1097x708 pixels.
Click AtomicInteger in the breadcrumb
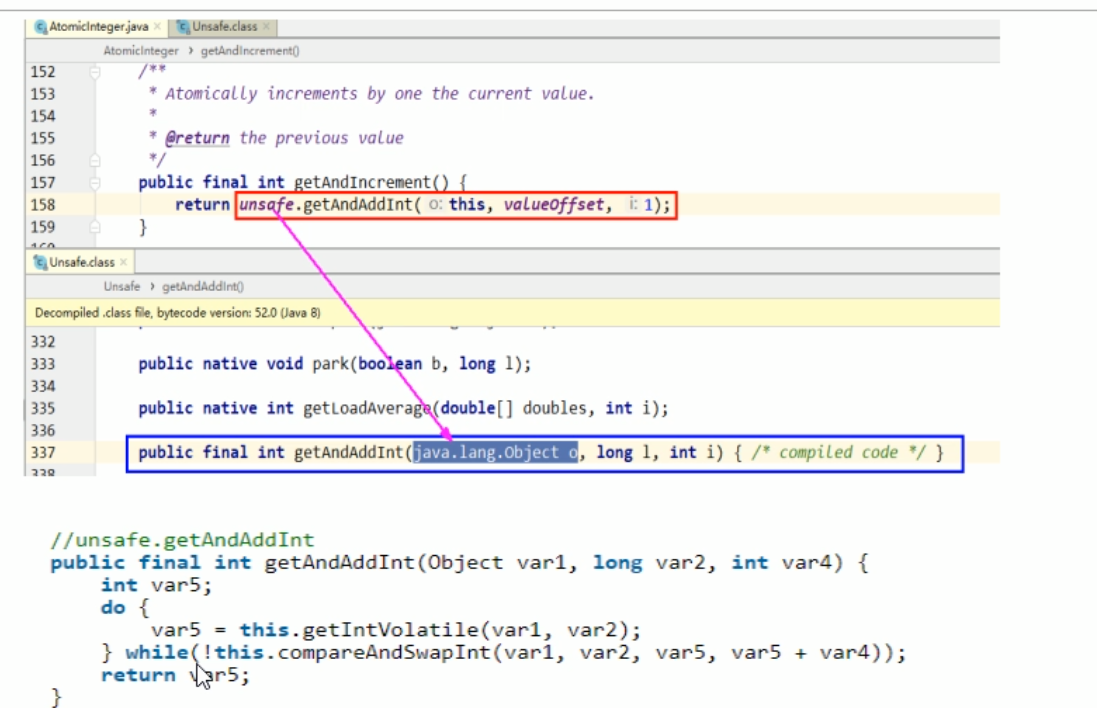[x=141, y=50]
